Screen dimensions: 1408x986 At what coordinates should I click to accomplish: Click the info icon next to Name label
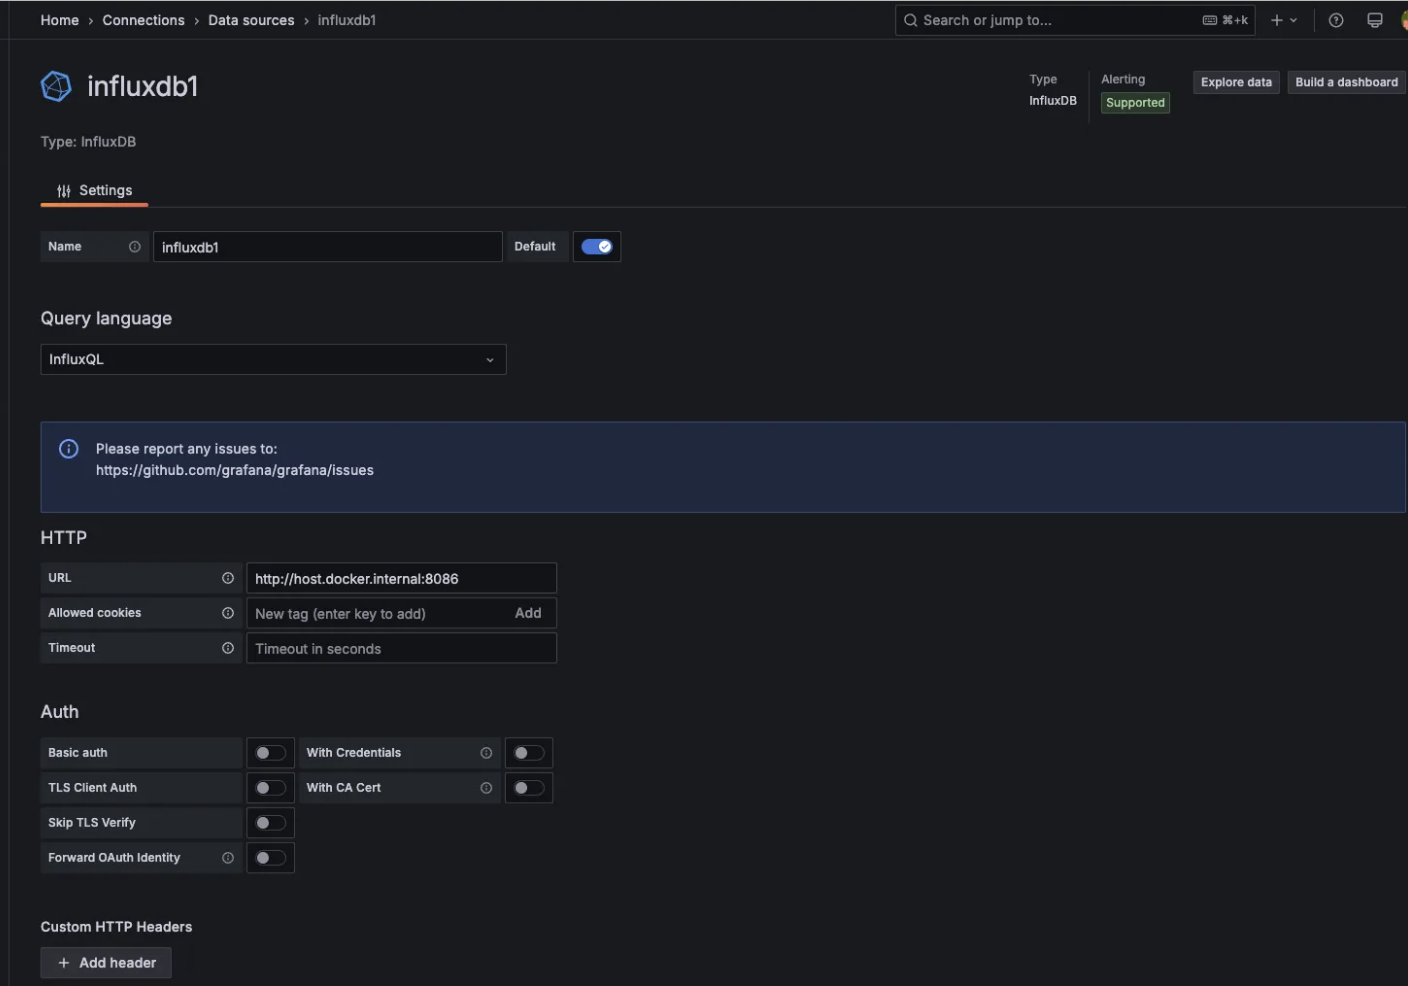click(135, 247)
